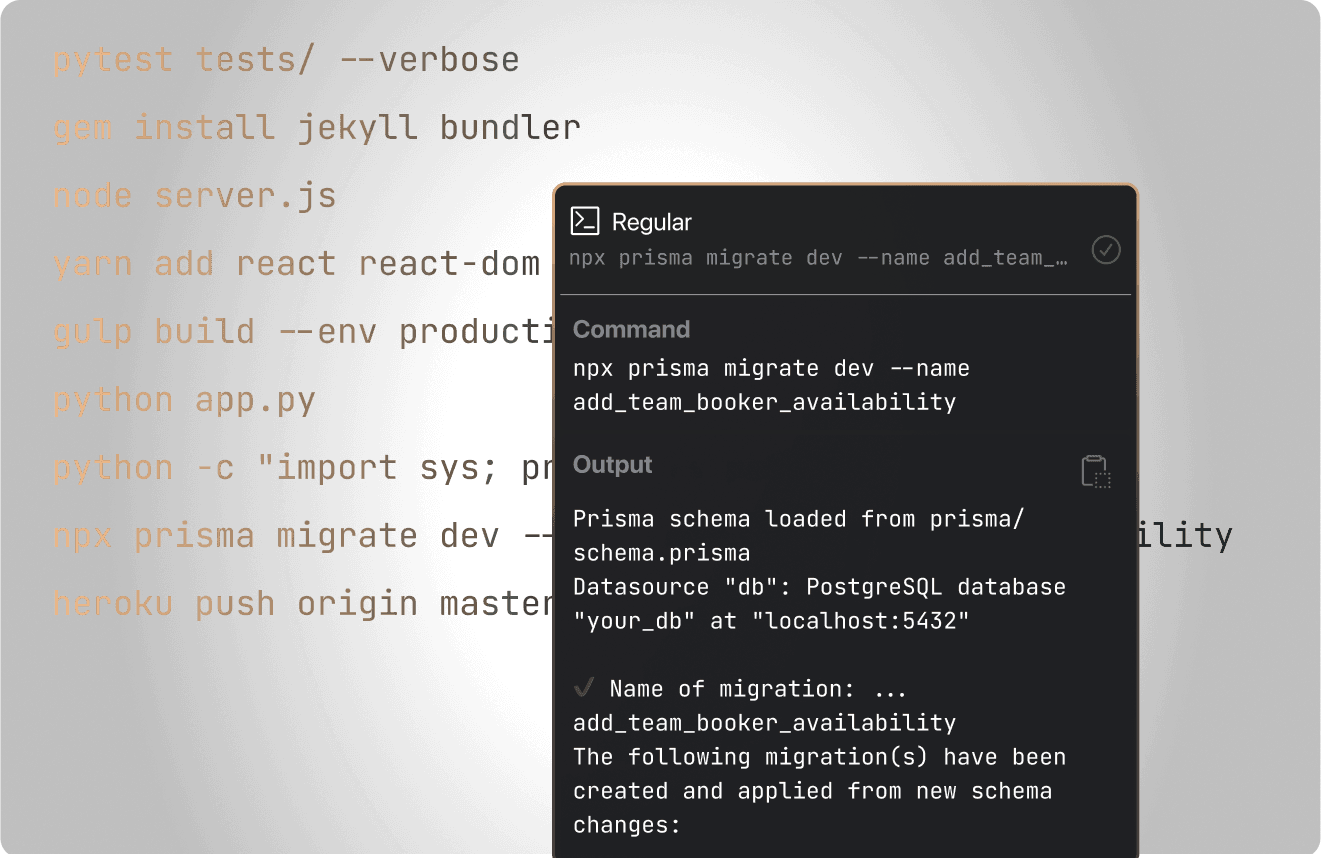
Task: Select 'gem install jekyll bundler' background command
Action: (316, 128)
